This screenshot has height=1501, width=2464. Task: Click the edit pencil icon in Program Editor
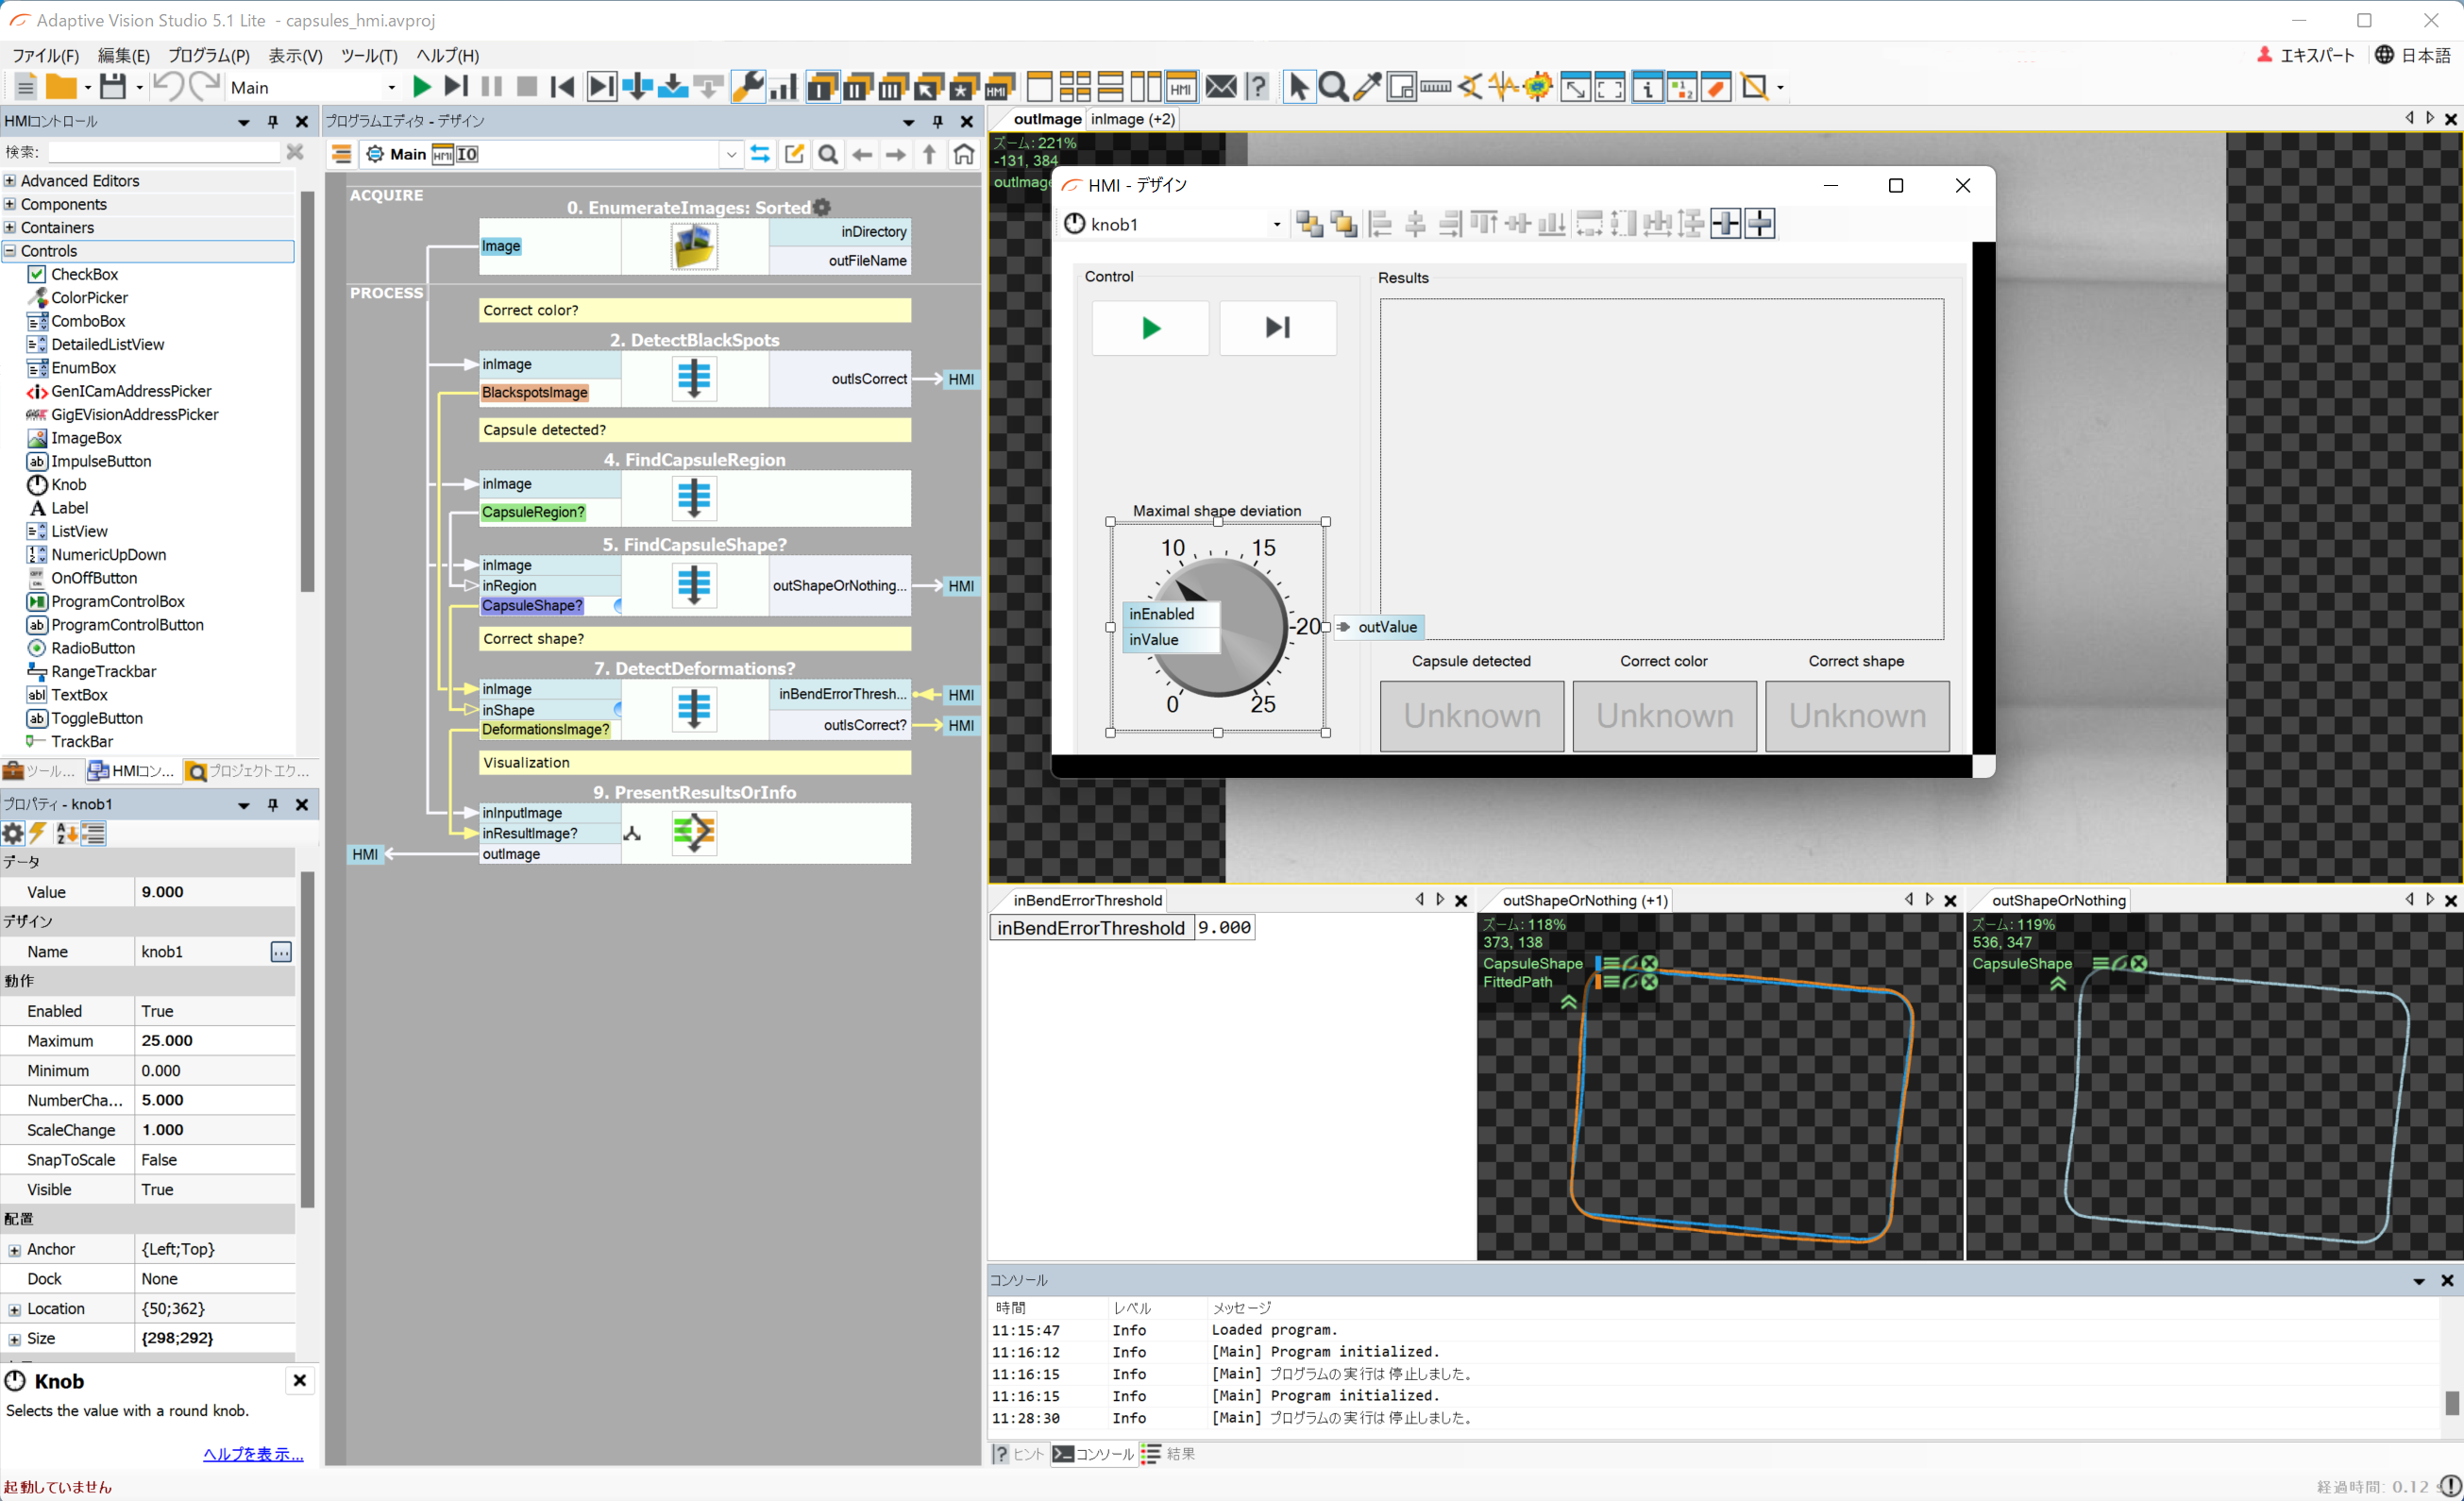[794, 154]
